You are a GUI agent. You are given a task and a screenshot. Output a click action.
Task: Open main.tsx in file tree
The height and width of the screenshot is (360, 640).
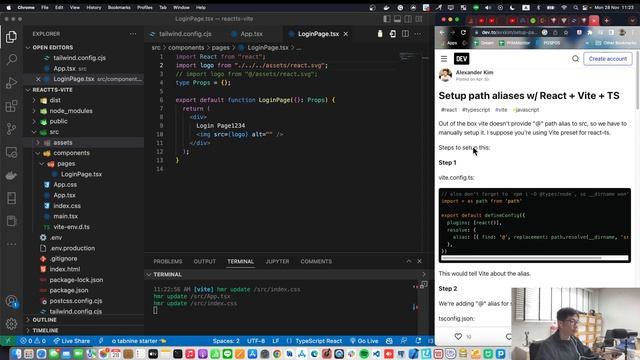coord(65,216)
